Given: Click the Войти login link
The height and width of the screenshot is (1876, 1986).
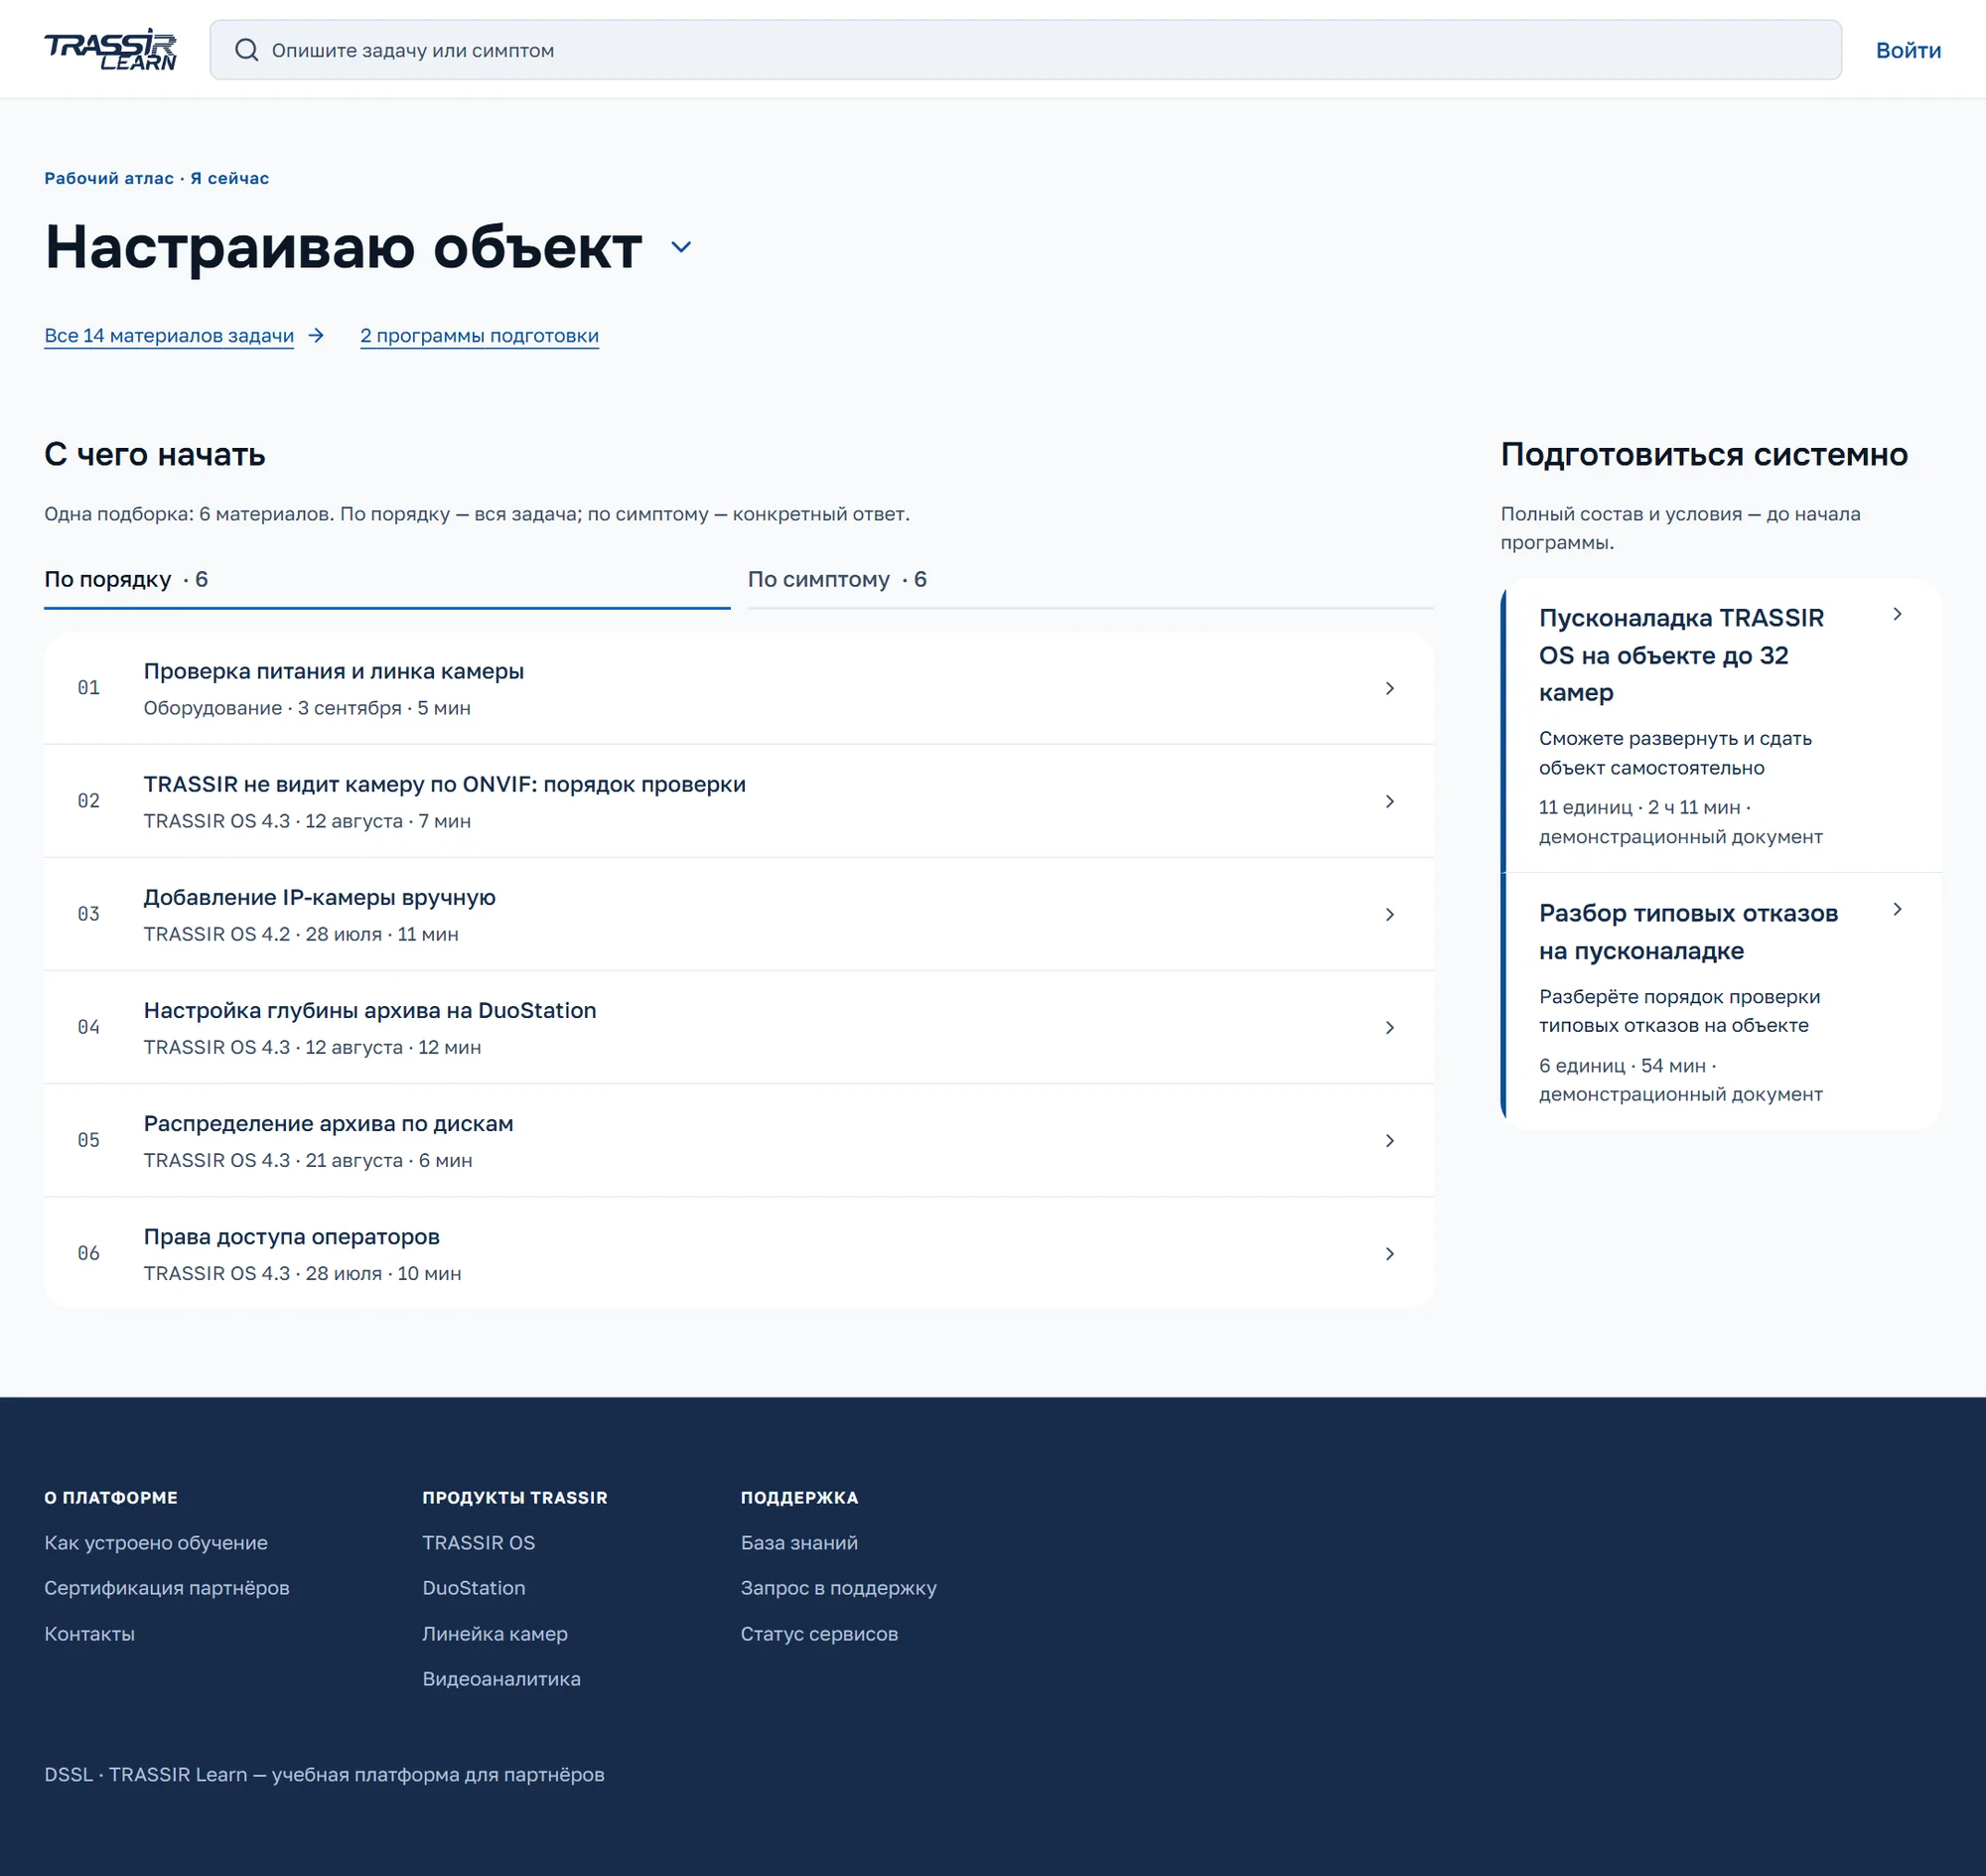Looking at the screenshot, I should coord(1908,50).
